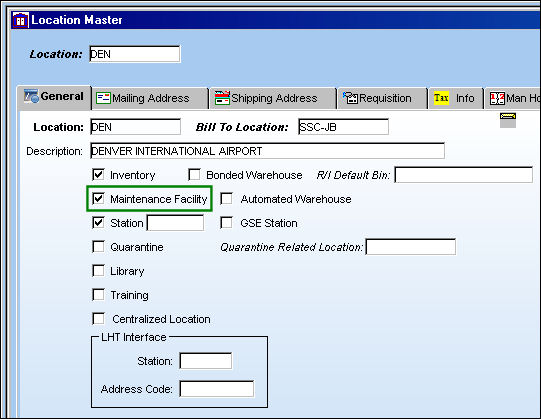The image size is (541, 419).
Task: Switch to the Mailing Address tab
Action: [150, 98]
